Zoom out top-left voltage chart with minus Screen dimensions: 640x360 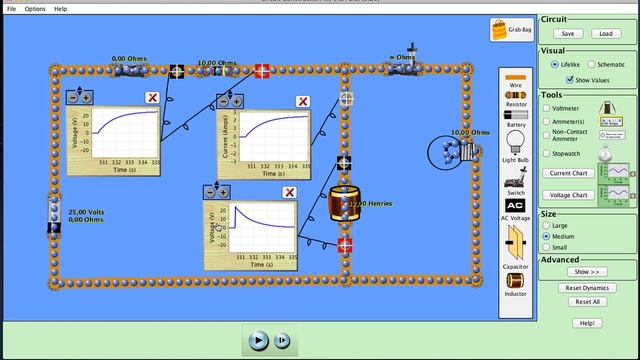point(73,98)
